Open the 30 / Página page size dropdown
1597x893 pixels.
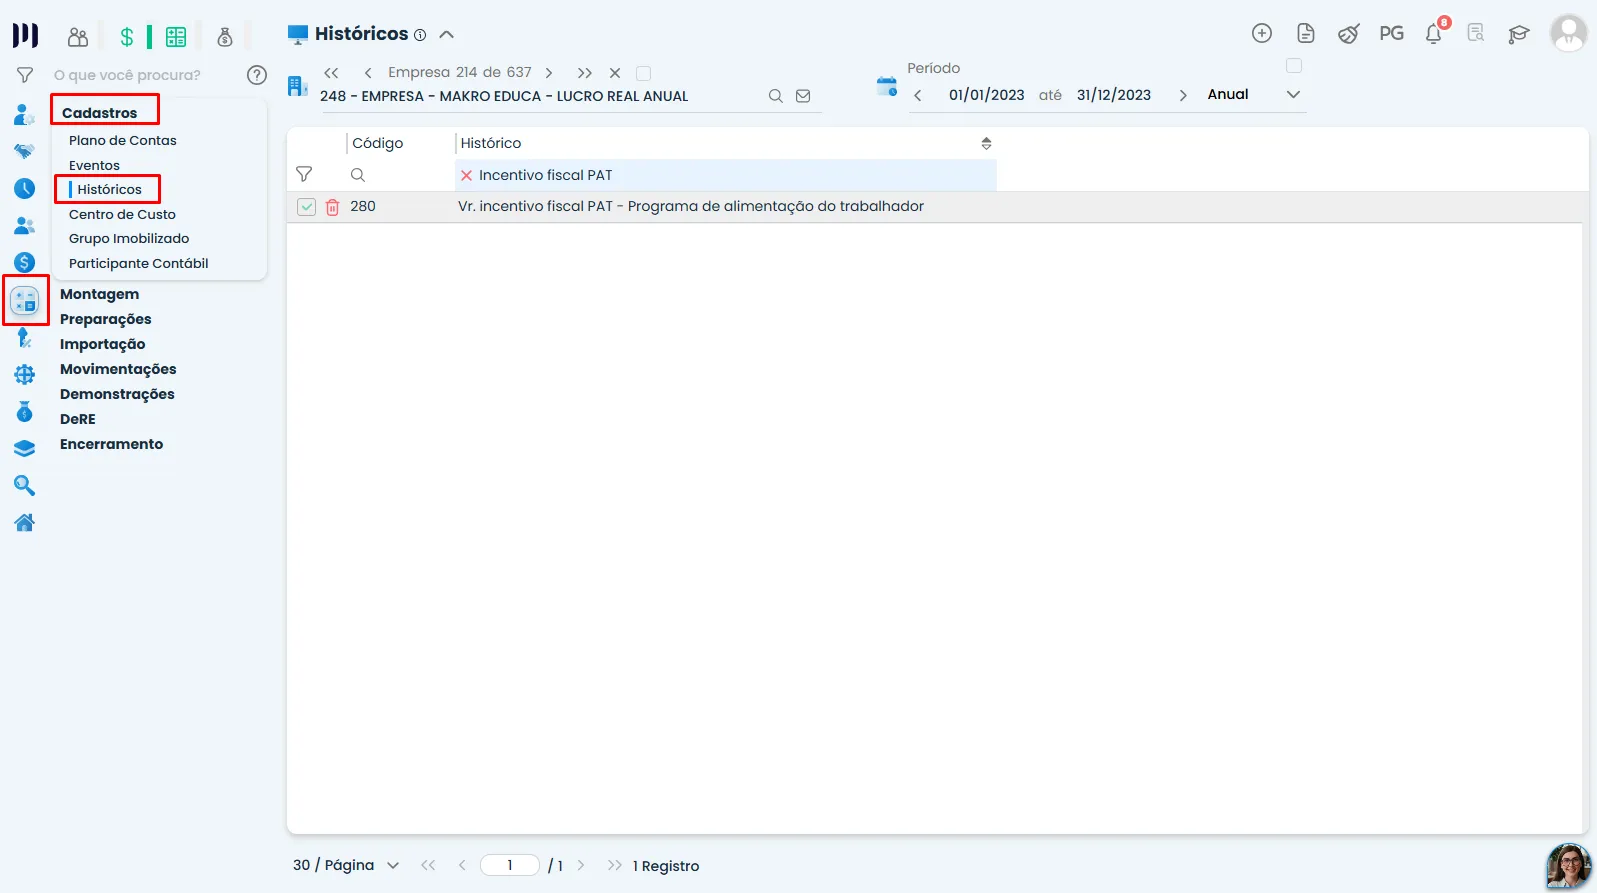tap(346, 865)
